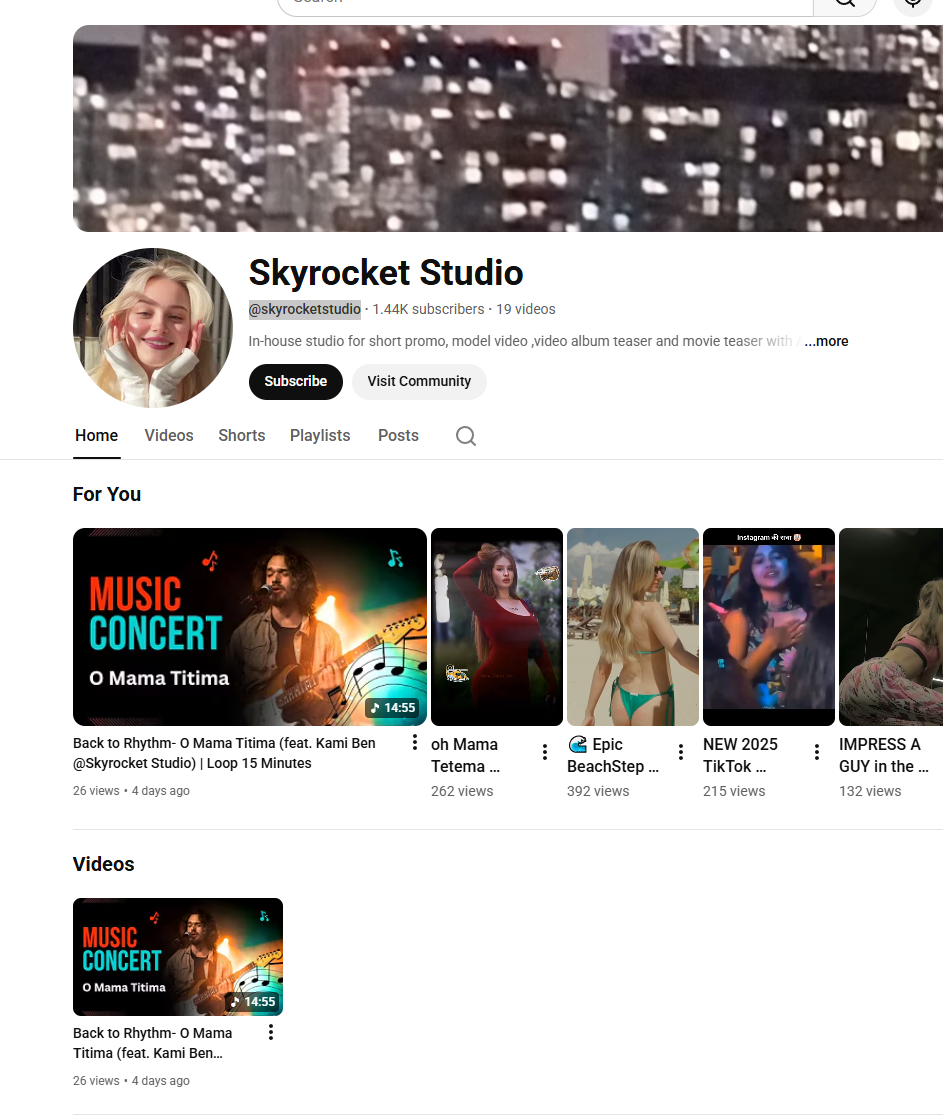Switch to the Videos tab
943x1115 pixels.
click(x=169, y=436)
